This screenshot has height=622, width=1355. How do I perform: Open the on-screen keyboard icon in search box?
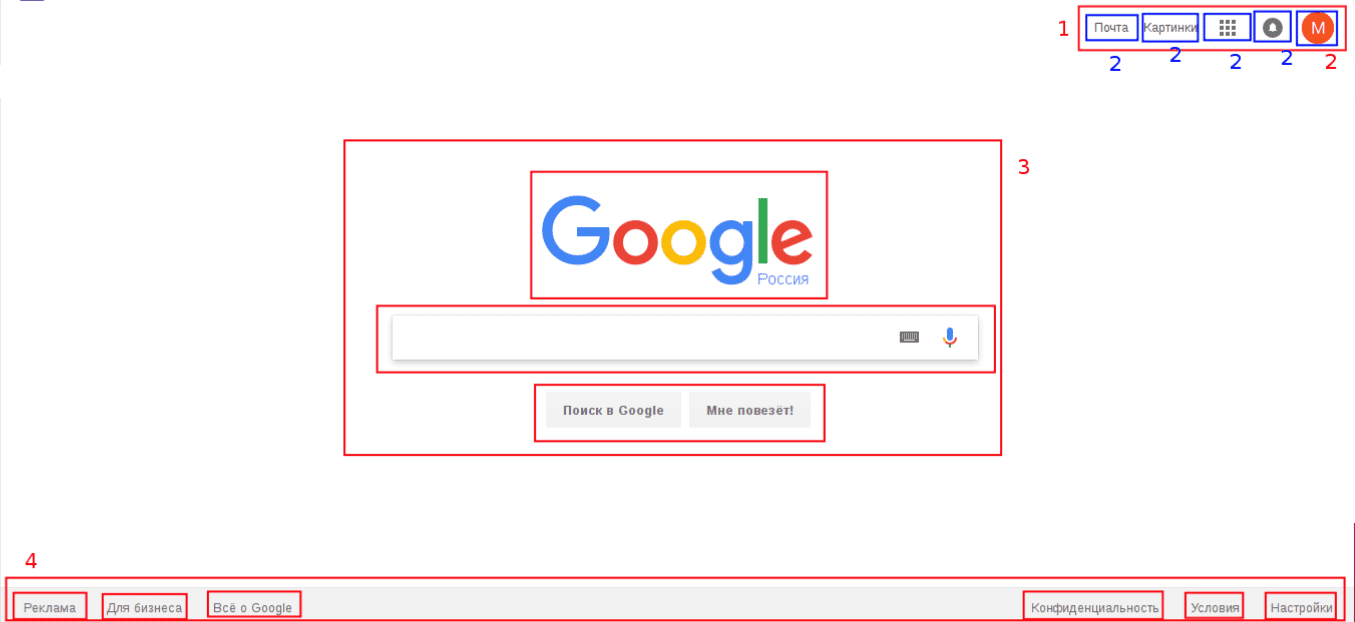(x=909, y=338)
